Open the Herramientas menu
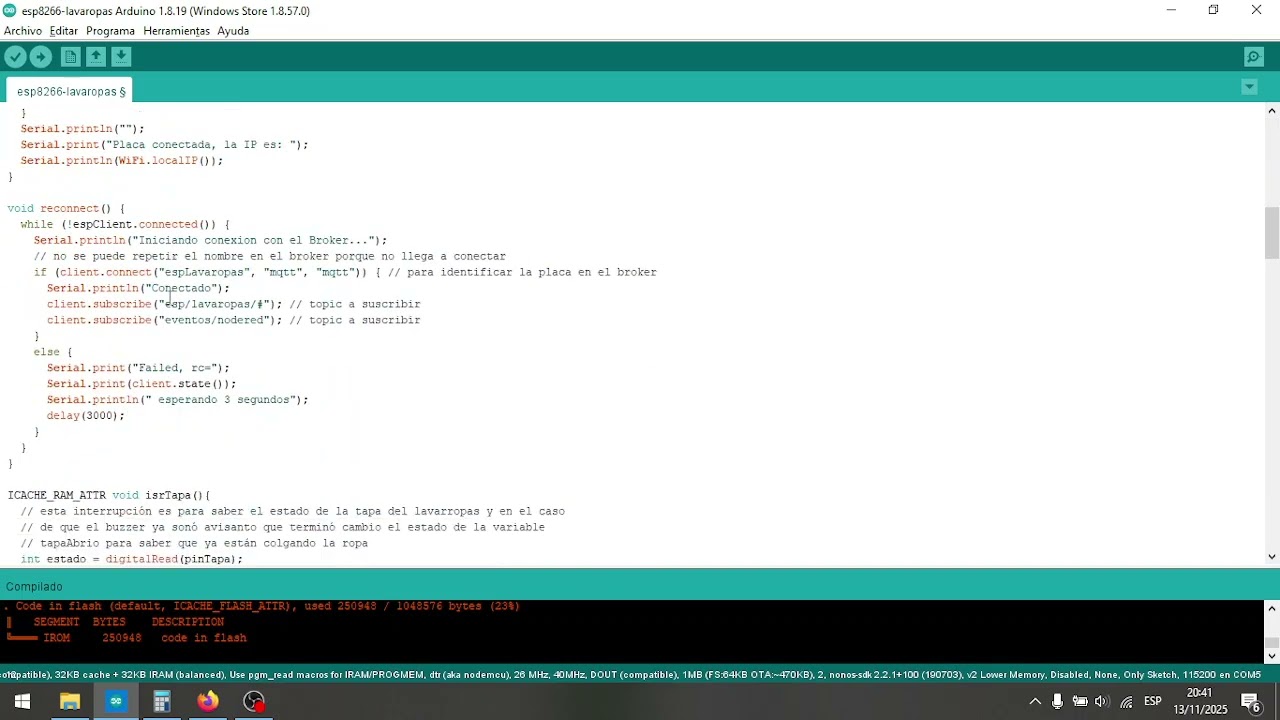Image resolution: width=1280 pixels, height=720 pixels. coord(176,31)
